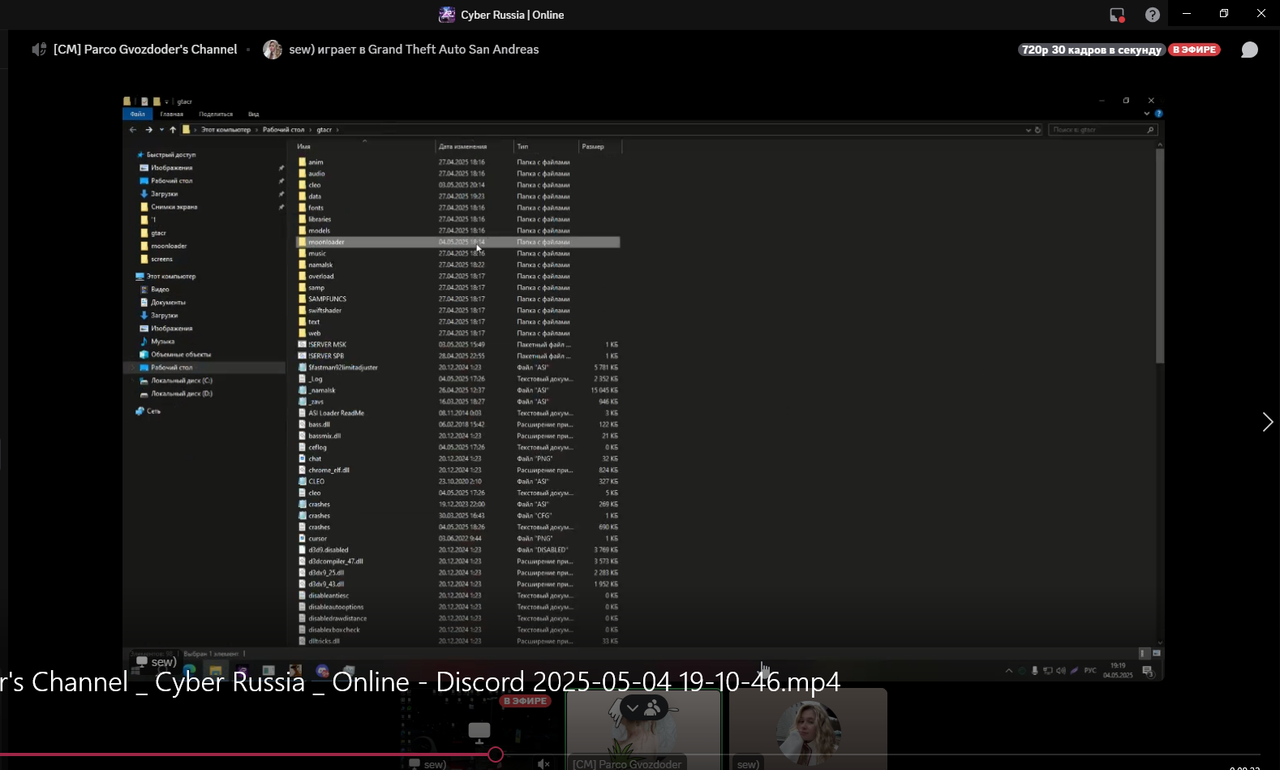This screenshot has width=1280, height=770.
Task: Select the highlighted moonloader folder
Action: [x=458, y=242]
